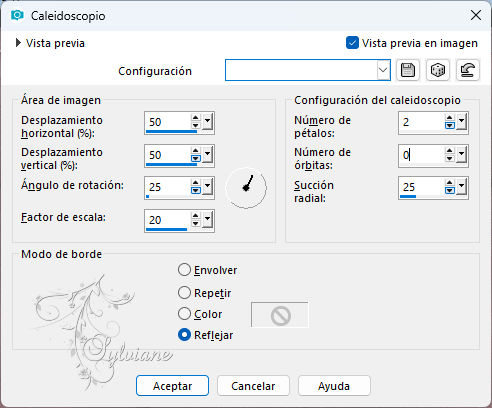
Task: Click the Cancelar button
Action: [x=253, y=386]
